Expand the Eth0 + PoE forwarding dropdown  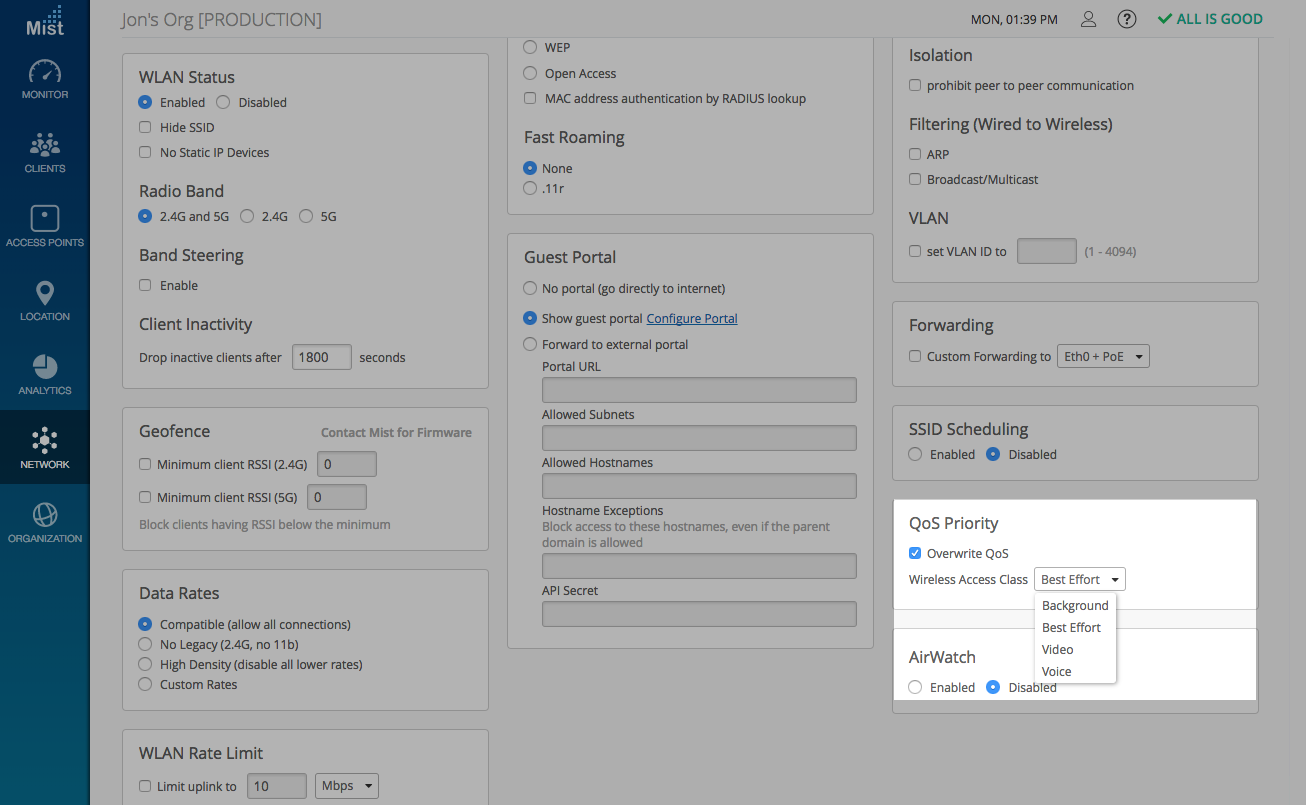pyautogui.click(x=1102, y=356)
